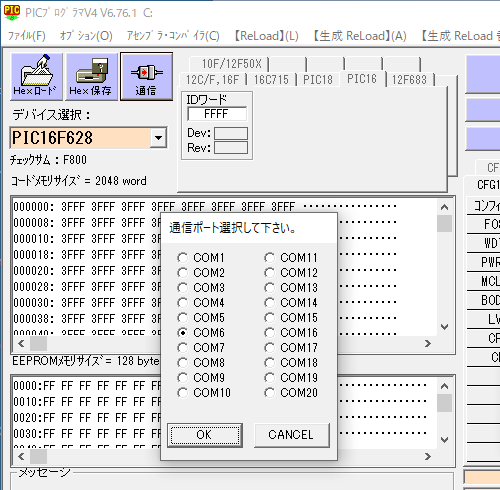Click the EEPROM pane scroll down arrow
Screen dimensions: 500x490
(x=444, y=440)
